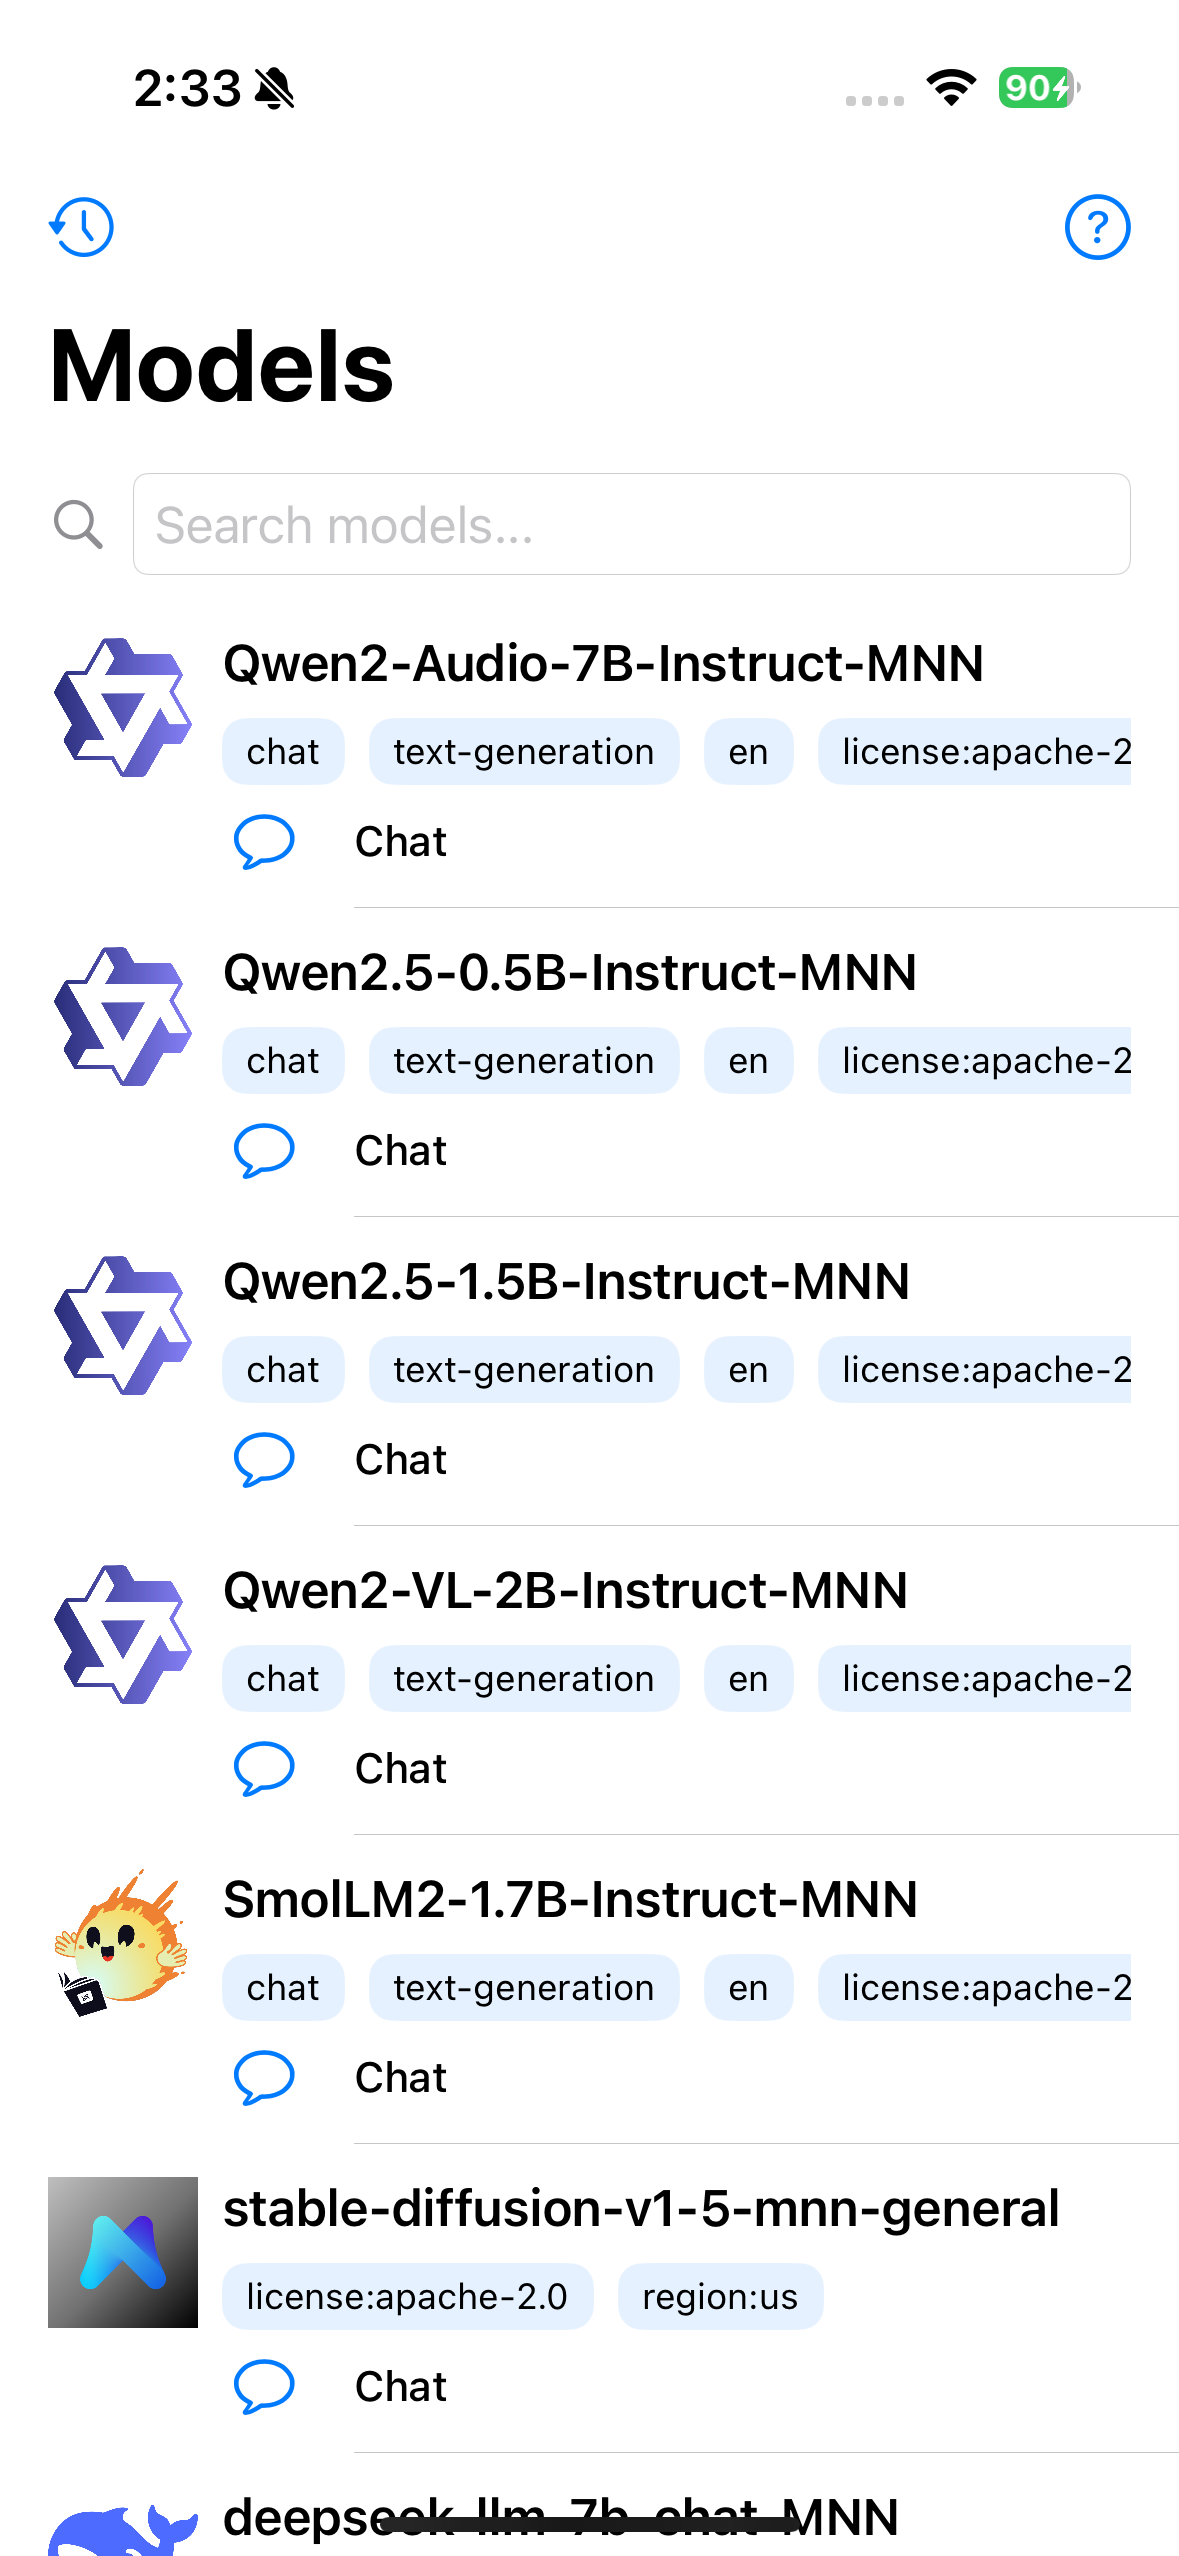Open the Qwen2-Audio-7B-Instruct-MNN model title
1179x2556 pixels.
603,664
